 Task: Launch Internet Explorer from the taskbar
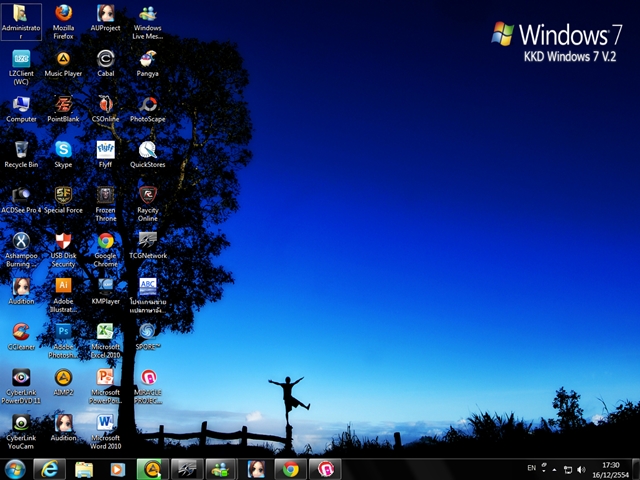[49, 469]
